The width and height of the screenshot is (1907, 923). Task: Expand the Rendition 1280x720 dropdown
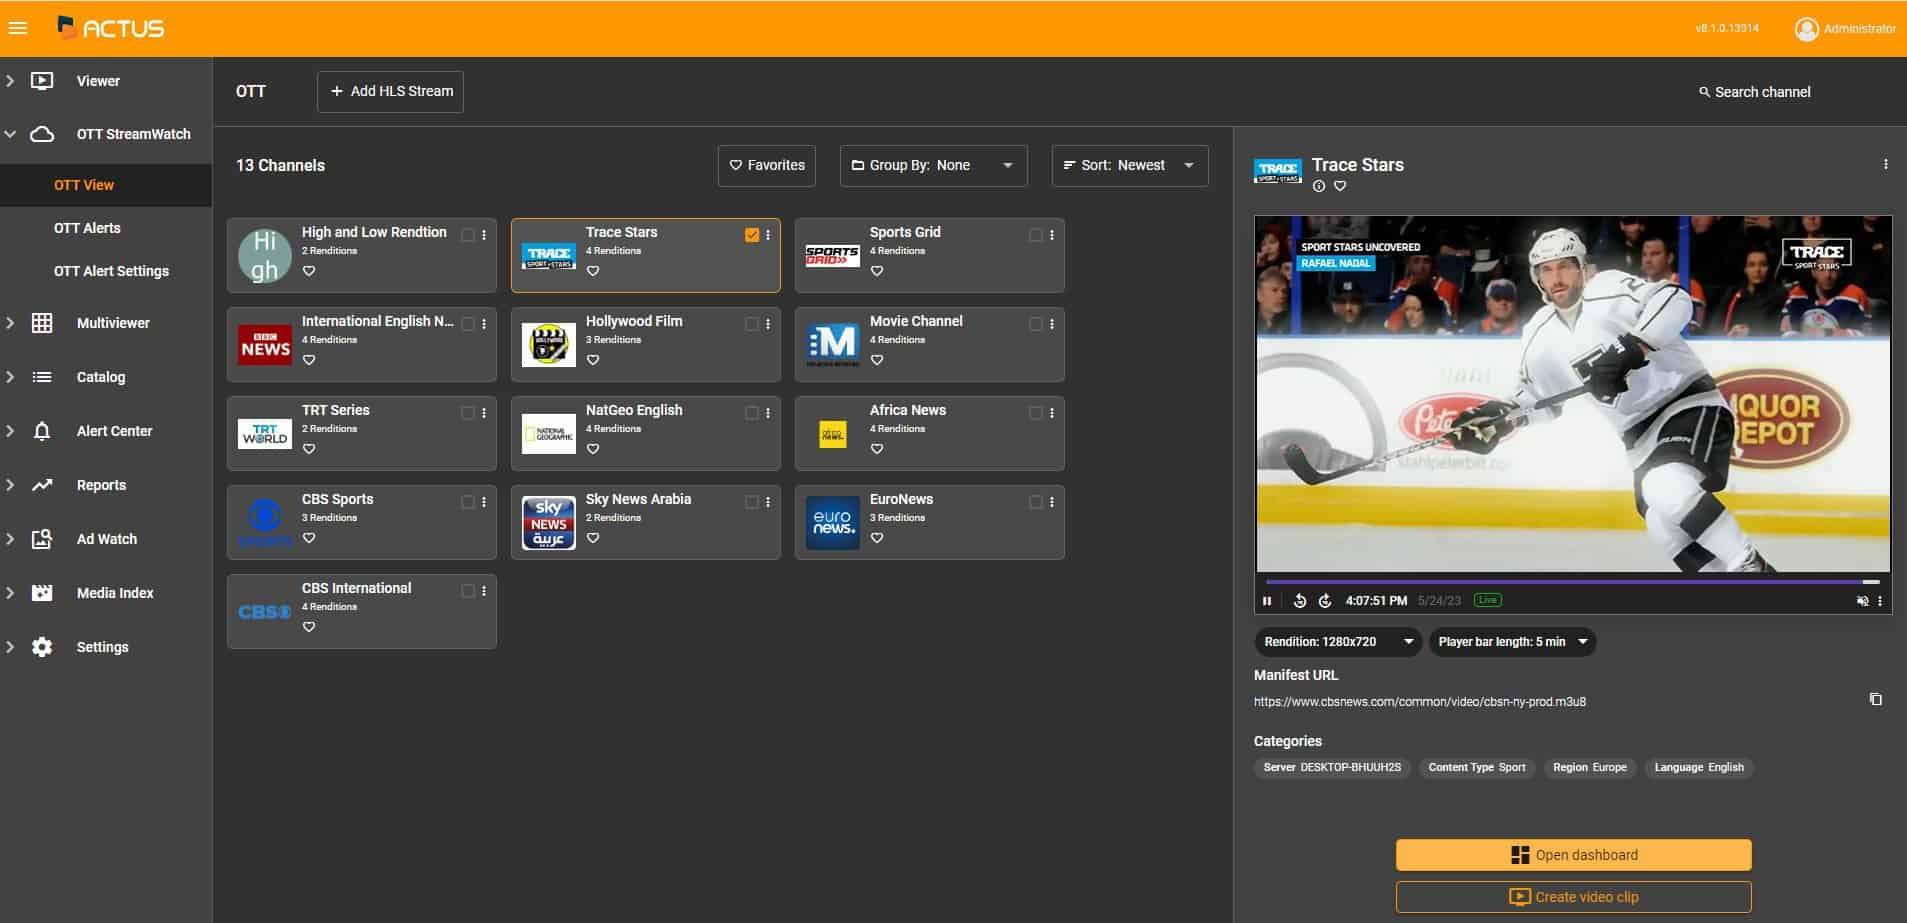coord(1337,642)
